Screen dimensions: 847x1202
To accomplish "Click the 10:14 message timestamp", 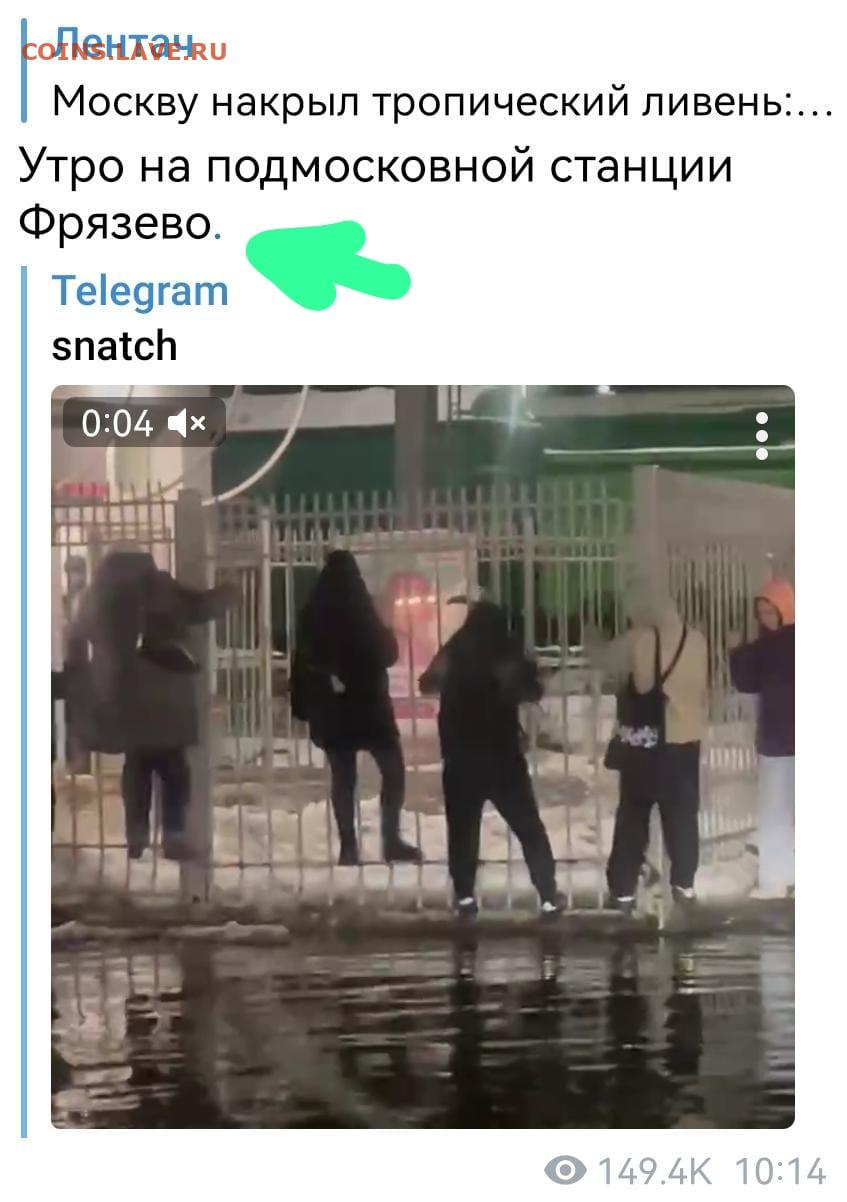I will click(x=780, y=1171).
